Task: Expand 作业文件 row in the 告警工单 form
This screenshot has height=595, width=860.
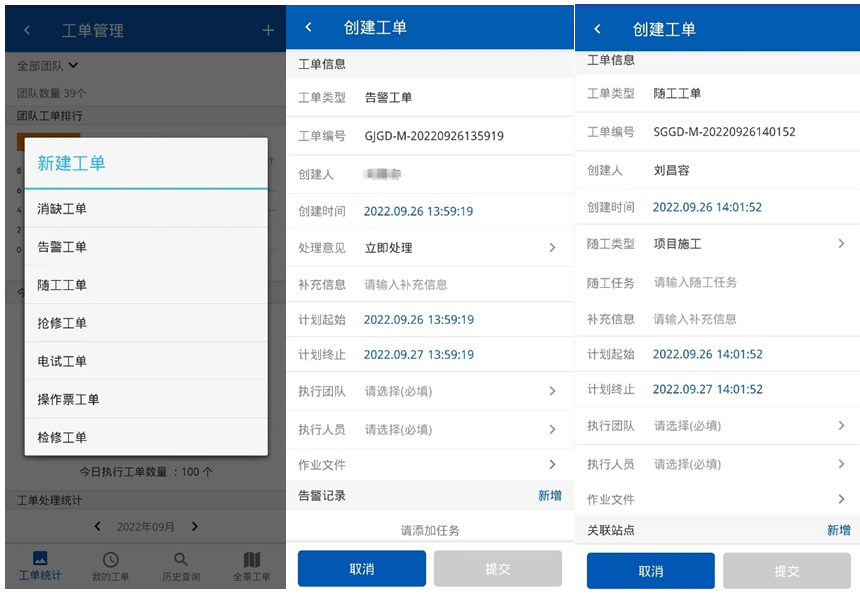Action: tap(552, 464)
